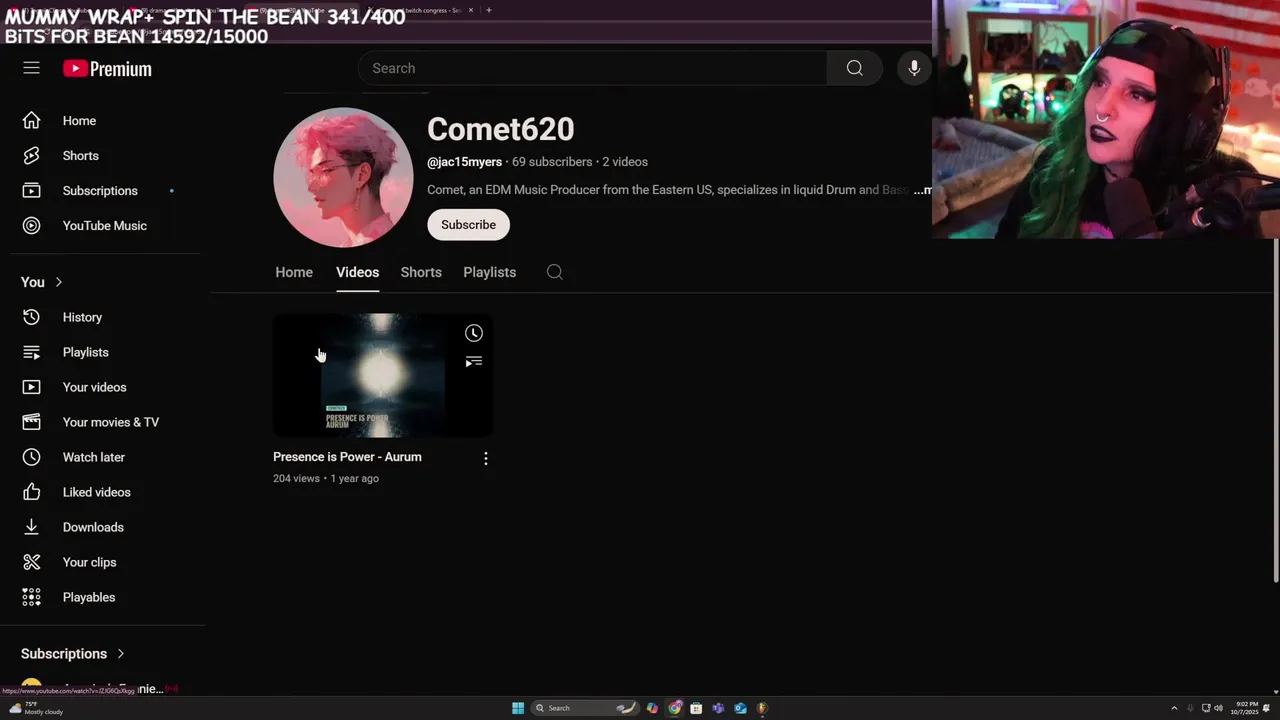Click the YouTube Premium logo
Screen dimensions: 1280x720
pyautogui.click(x=107, y=69)
